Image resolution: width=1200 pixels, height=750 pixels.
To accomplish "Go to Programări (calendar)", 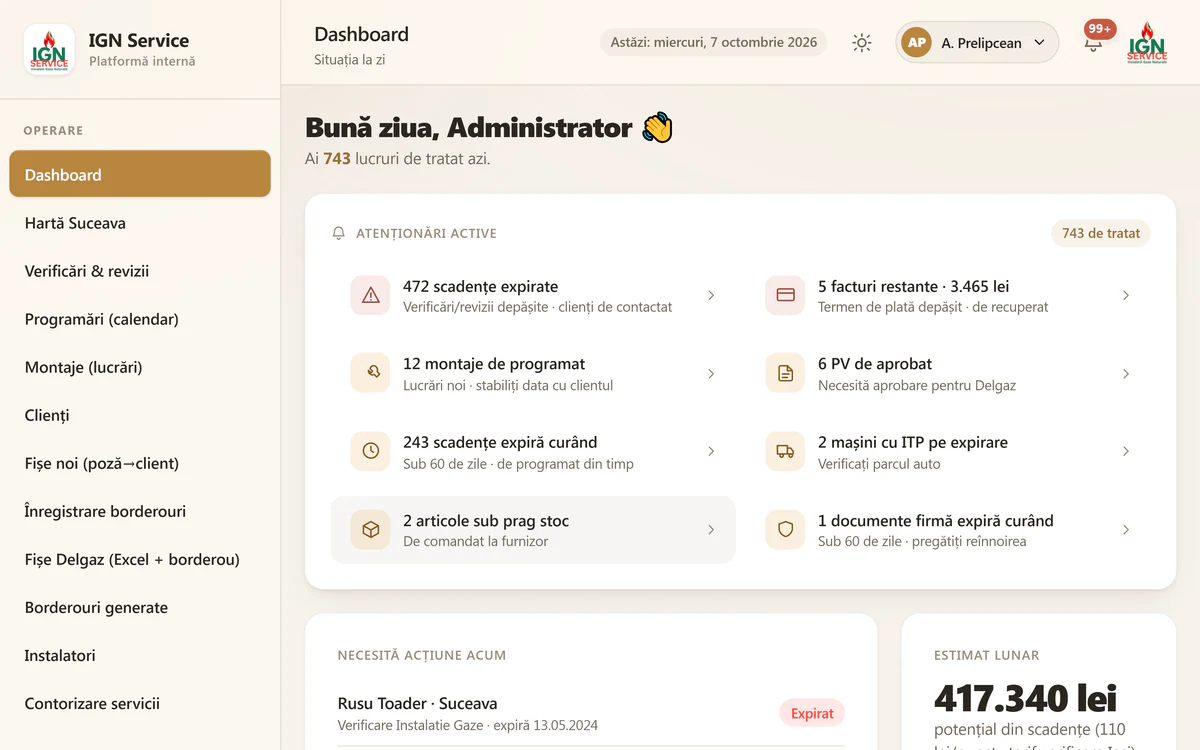I will pos(140,319).
